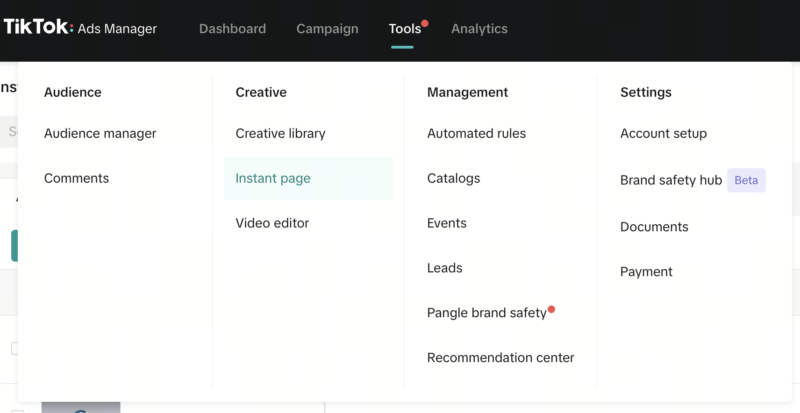Go to the Analytics tab

[x=479, y=29]
